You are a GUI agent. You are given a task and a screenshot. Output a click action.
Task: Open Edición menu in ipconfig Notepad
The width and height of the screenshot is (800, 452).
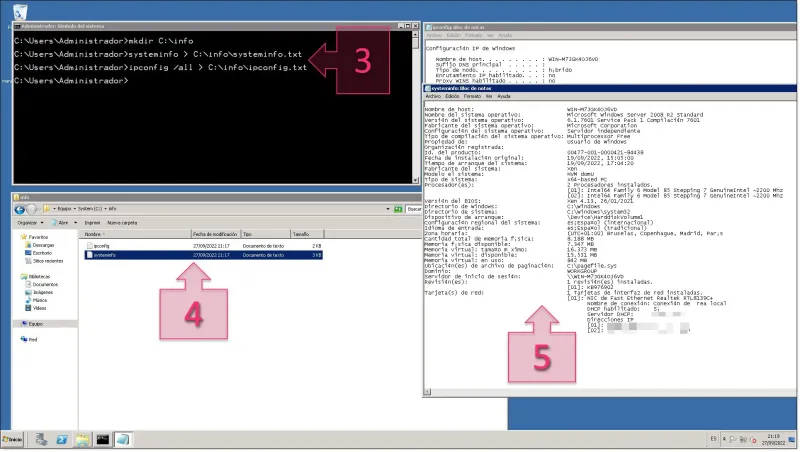(x=452, y=35)
